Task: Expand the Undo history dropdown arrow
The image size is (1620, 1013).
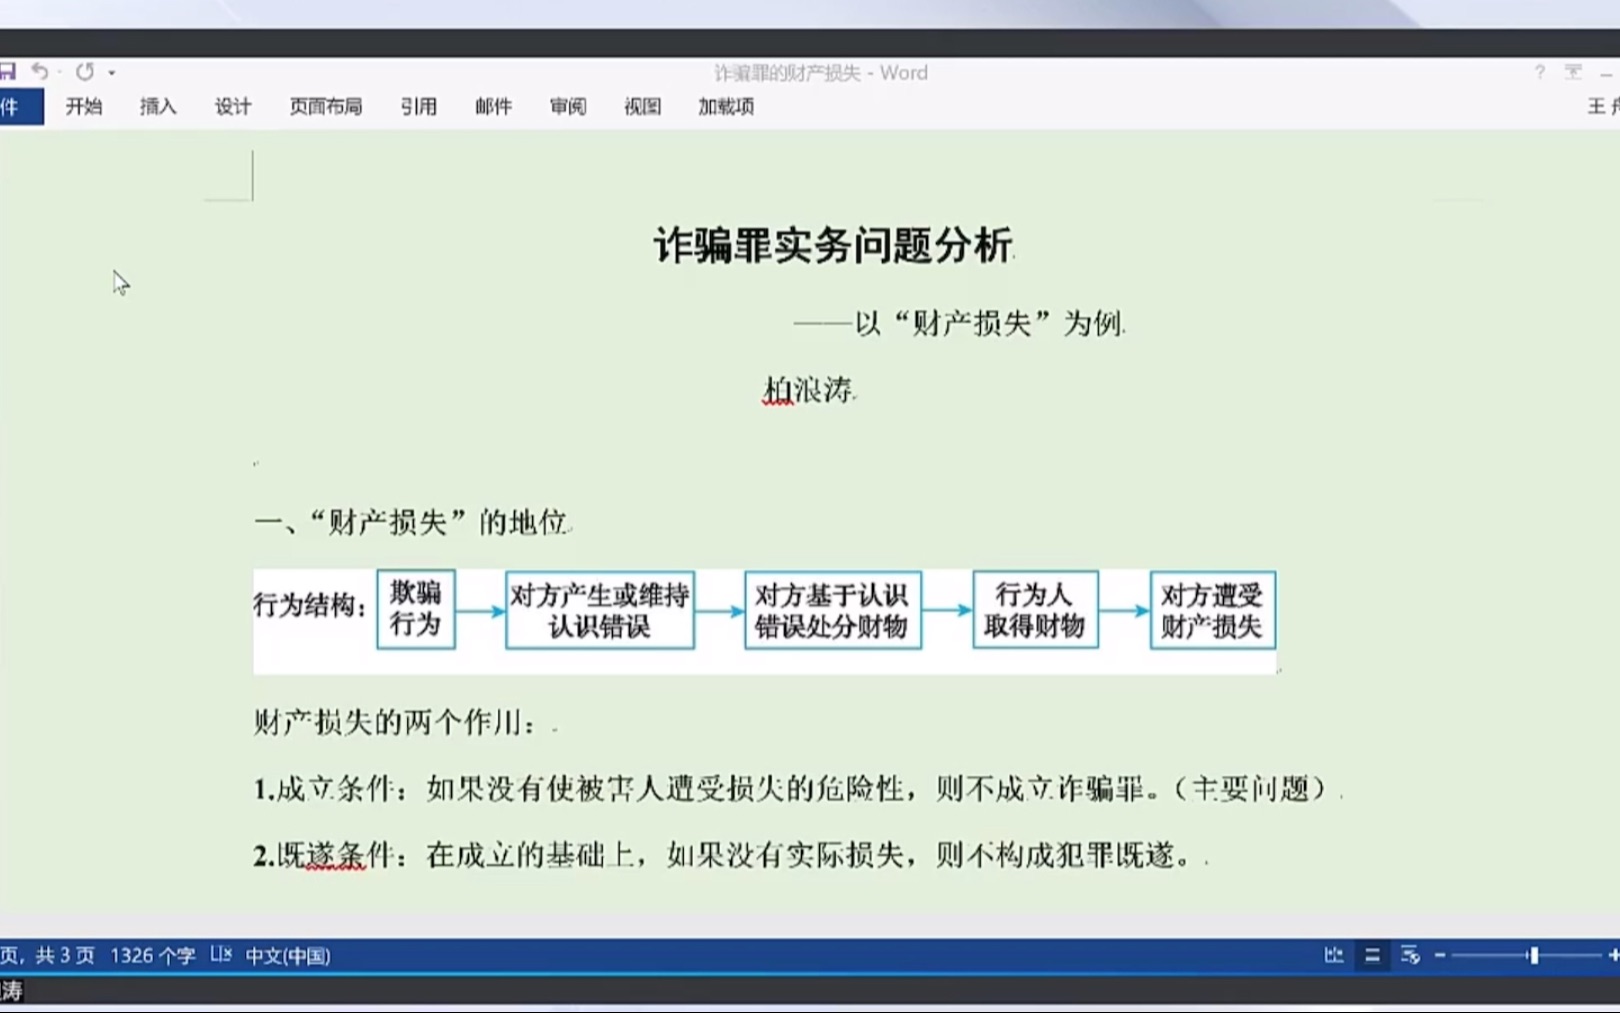Action: (x=60, y=72)
